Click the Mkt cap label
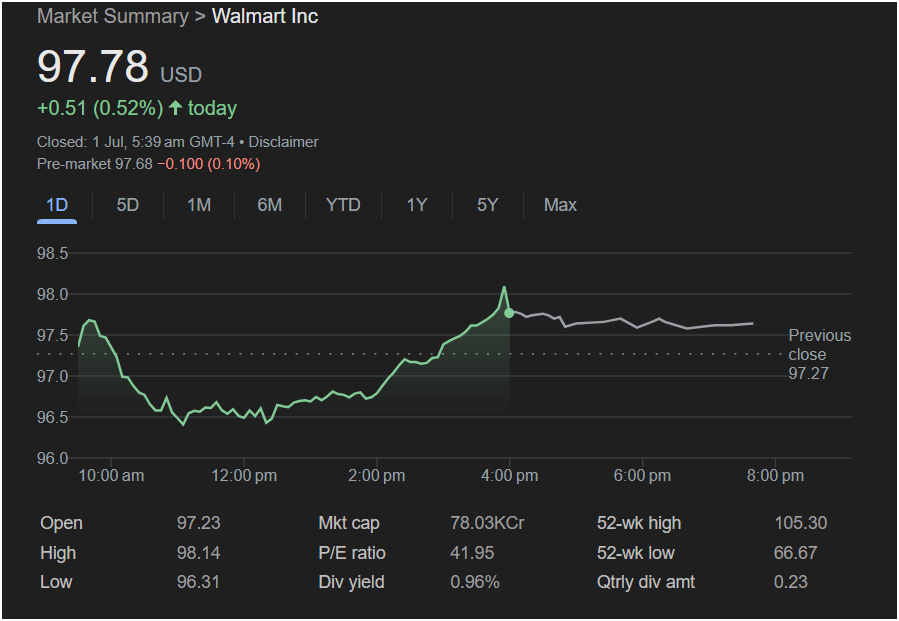 pos(349,523)
